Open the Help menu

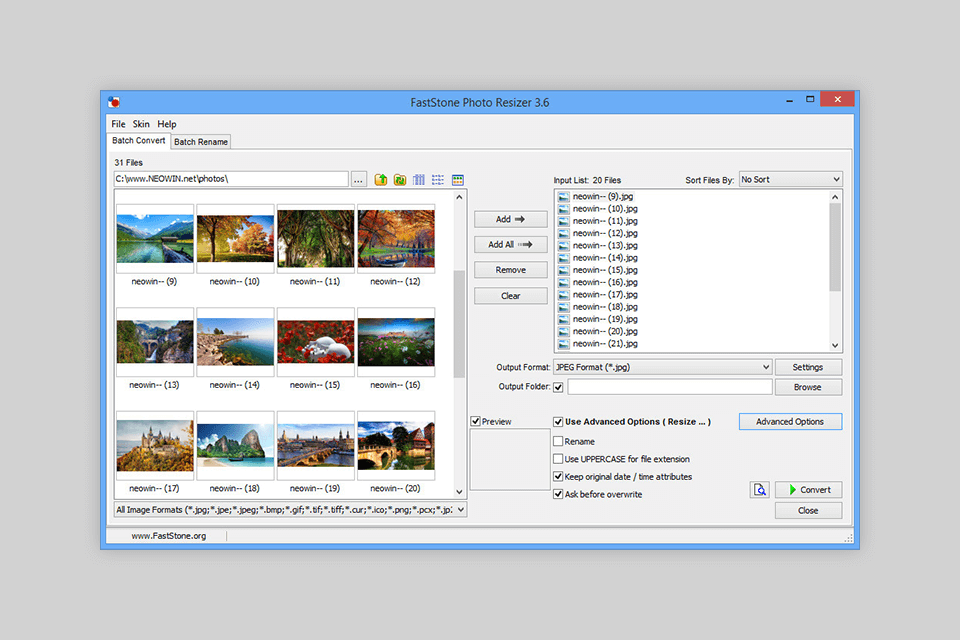[x=167, y=124]
